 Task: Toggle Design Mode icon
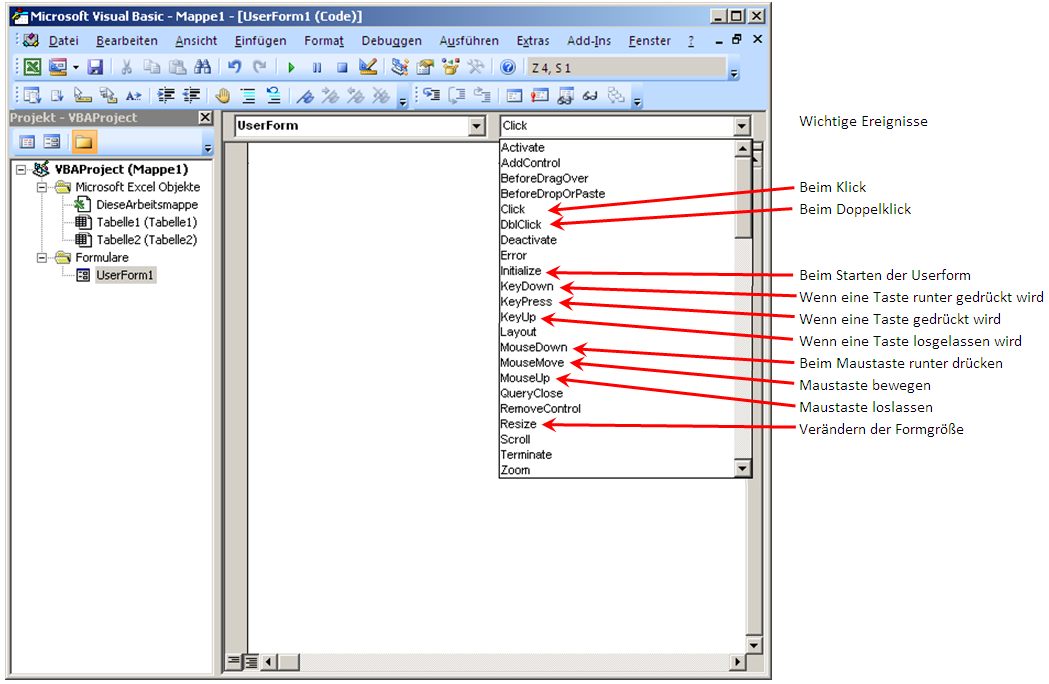tap(368, 67)
